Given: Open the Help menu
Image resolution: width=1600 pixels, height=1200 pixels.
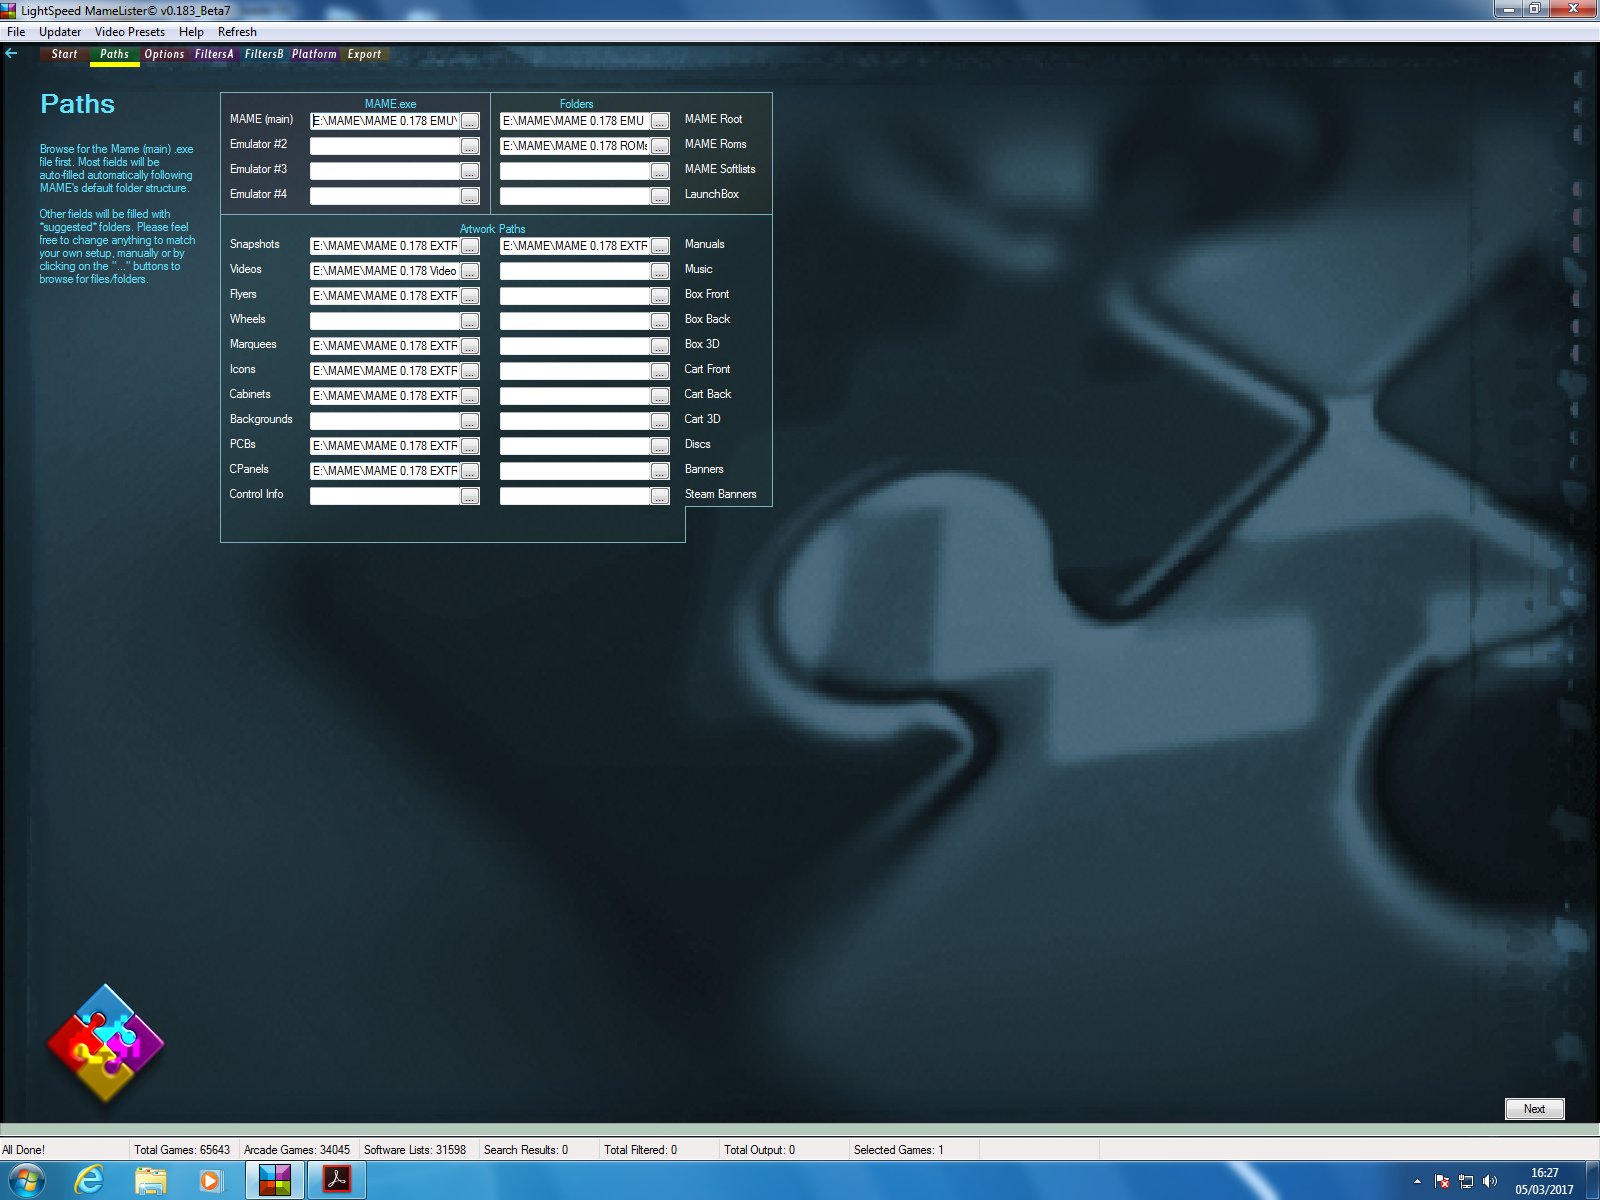Looking at the screenshot, I should [191, 32].
